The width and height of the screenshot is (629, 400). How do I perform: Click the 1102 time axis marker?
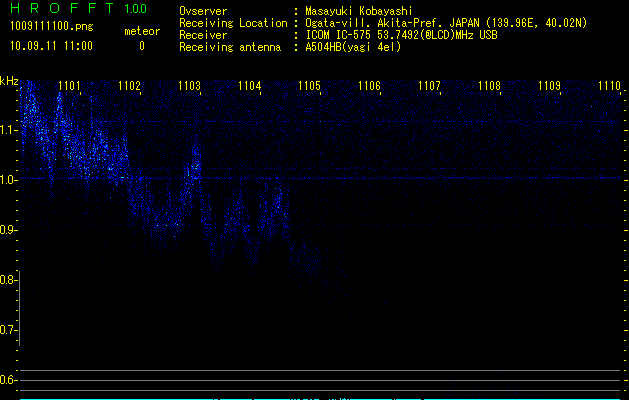(130, 86)
